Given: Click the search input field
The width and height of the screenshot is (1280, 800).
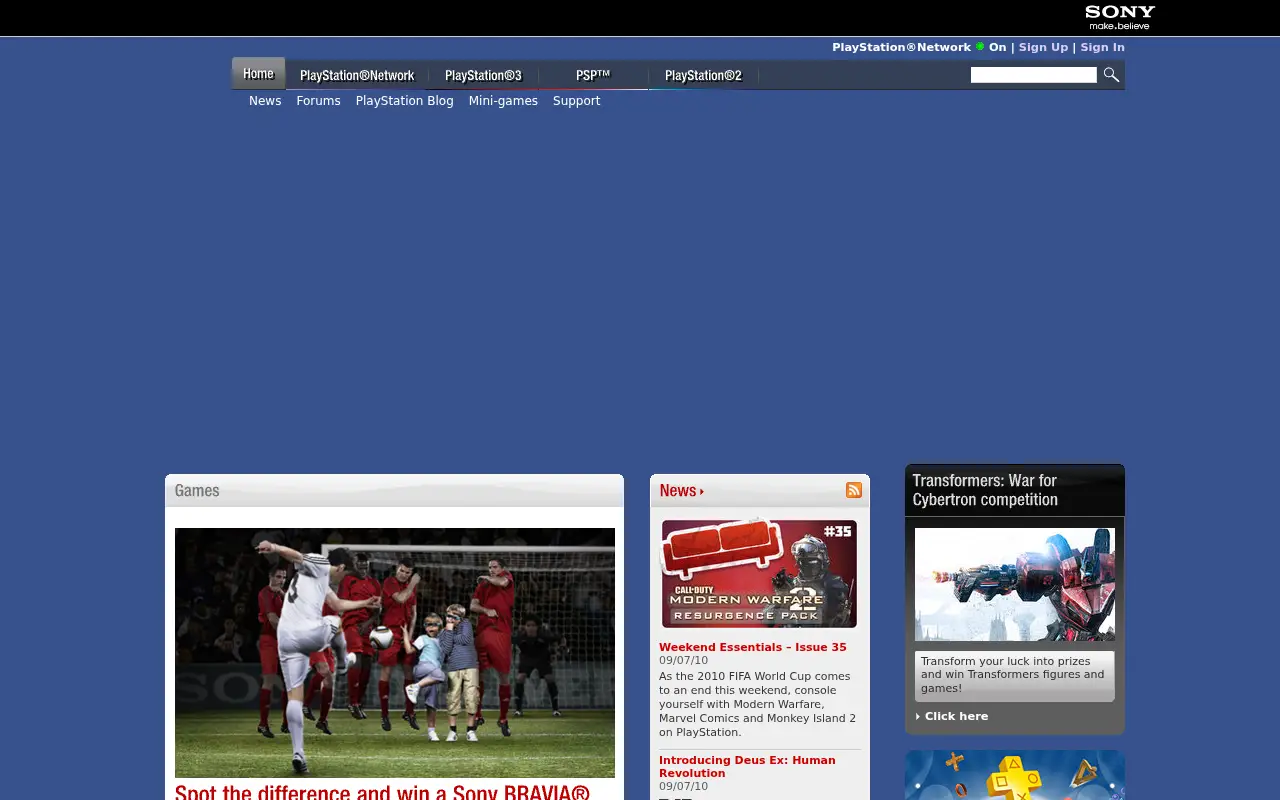Looking at the screenshot, I should (x=1034, y=75).
